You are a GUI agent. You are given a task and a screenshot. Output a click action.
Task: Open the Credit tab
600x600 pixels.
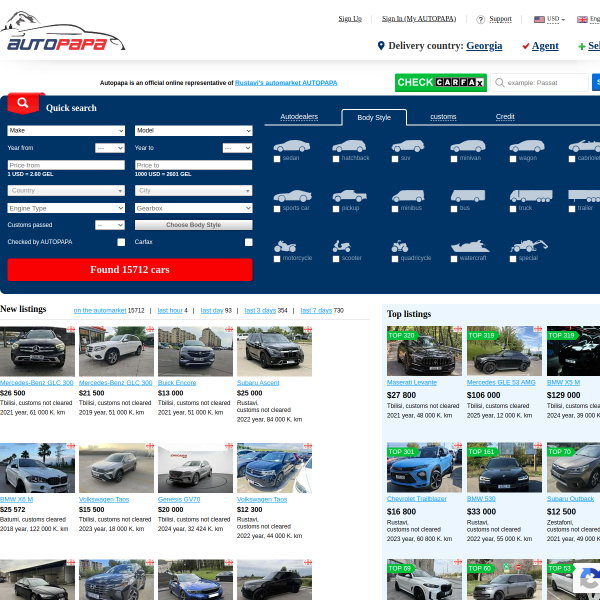point(505,117)
